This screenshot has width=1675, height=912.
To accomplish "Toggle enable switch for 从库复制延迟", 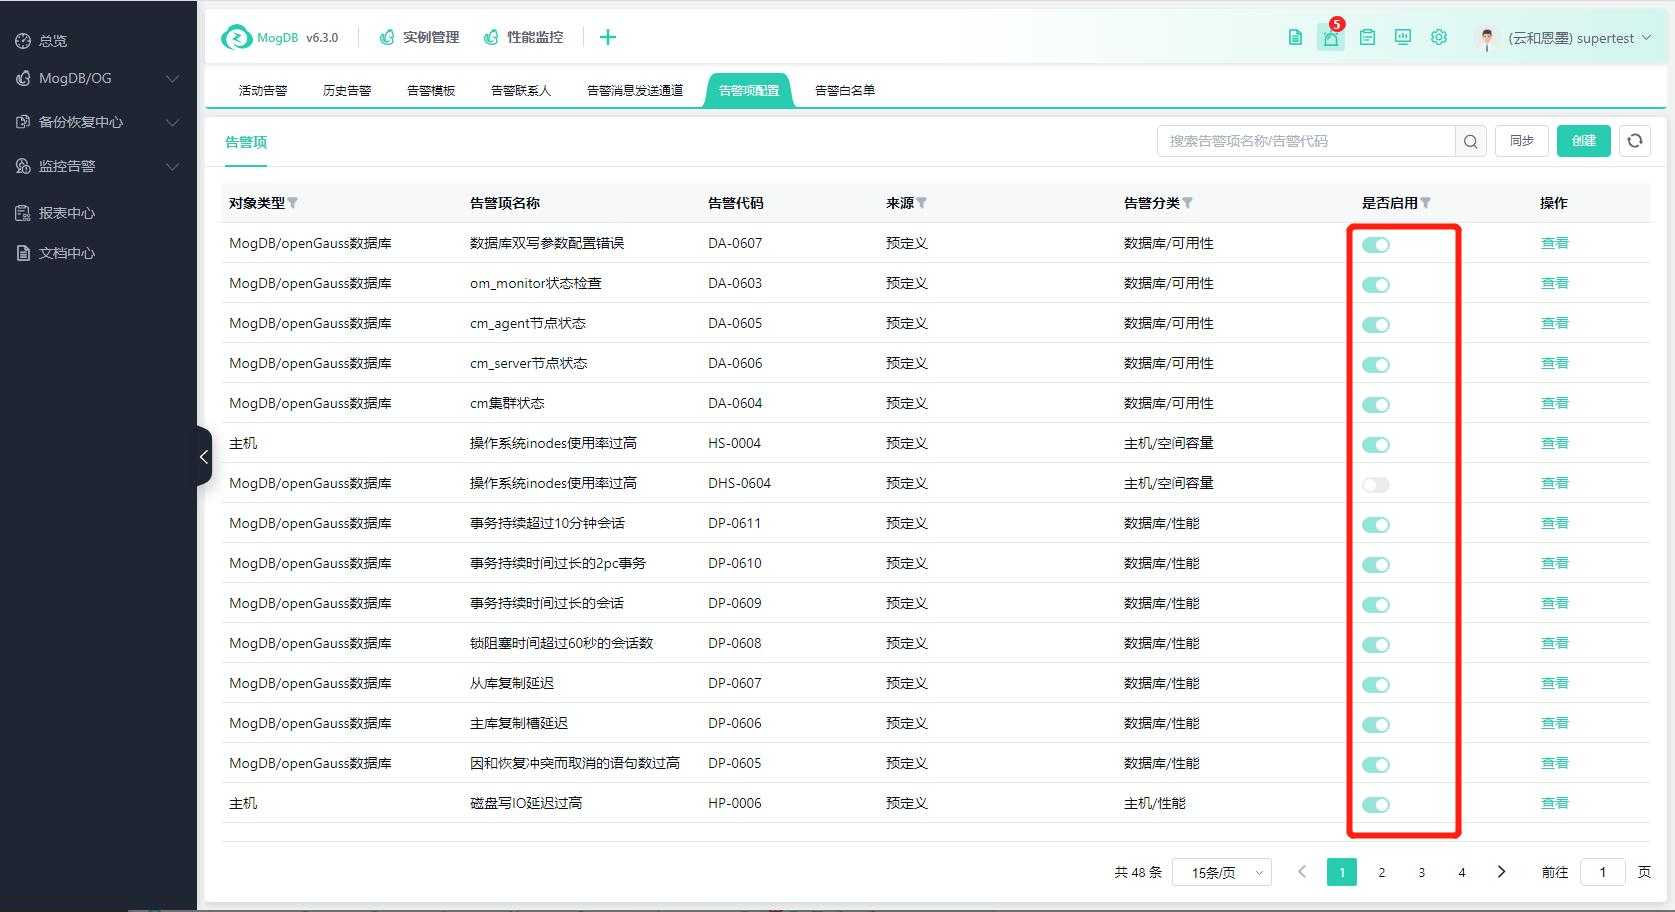I will pos(1376,685).
